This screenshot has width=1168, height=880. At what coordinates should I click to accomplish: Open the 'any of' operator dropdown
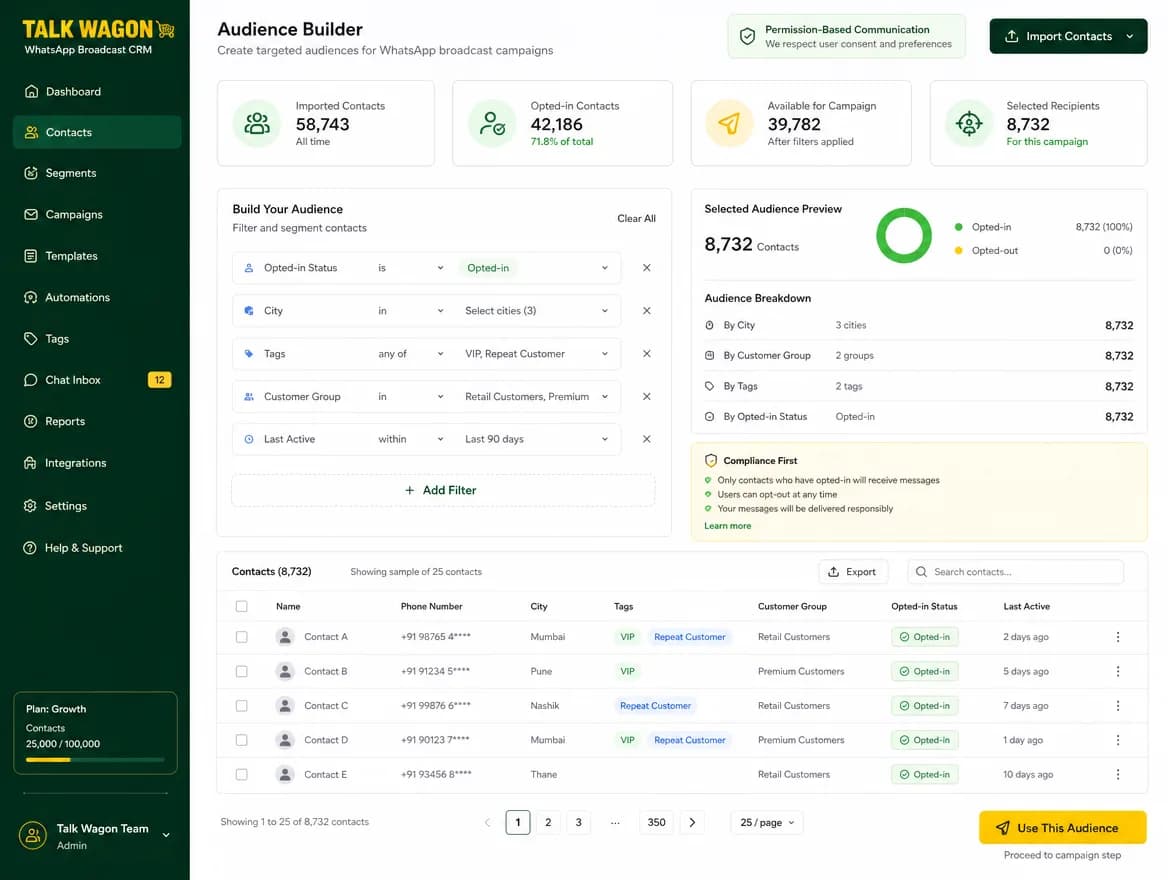click(410, 354)
